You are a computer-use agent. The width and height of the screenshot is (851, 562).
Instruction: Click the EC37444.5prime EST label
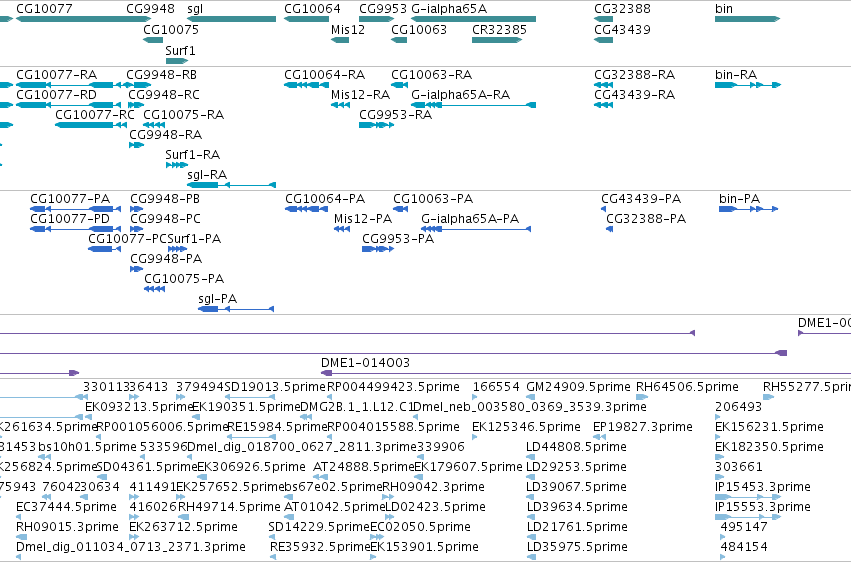(x=66, y=507)
